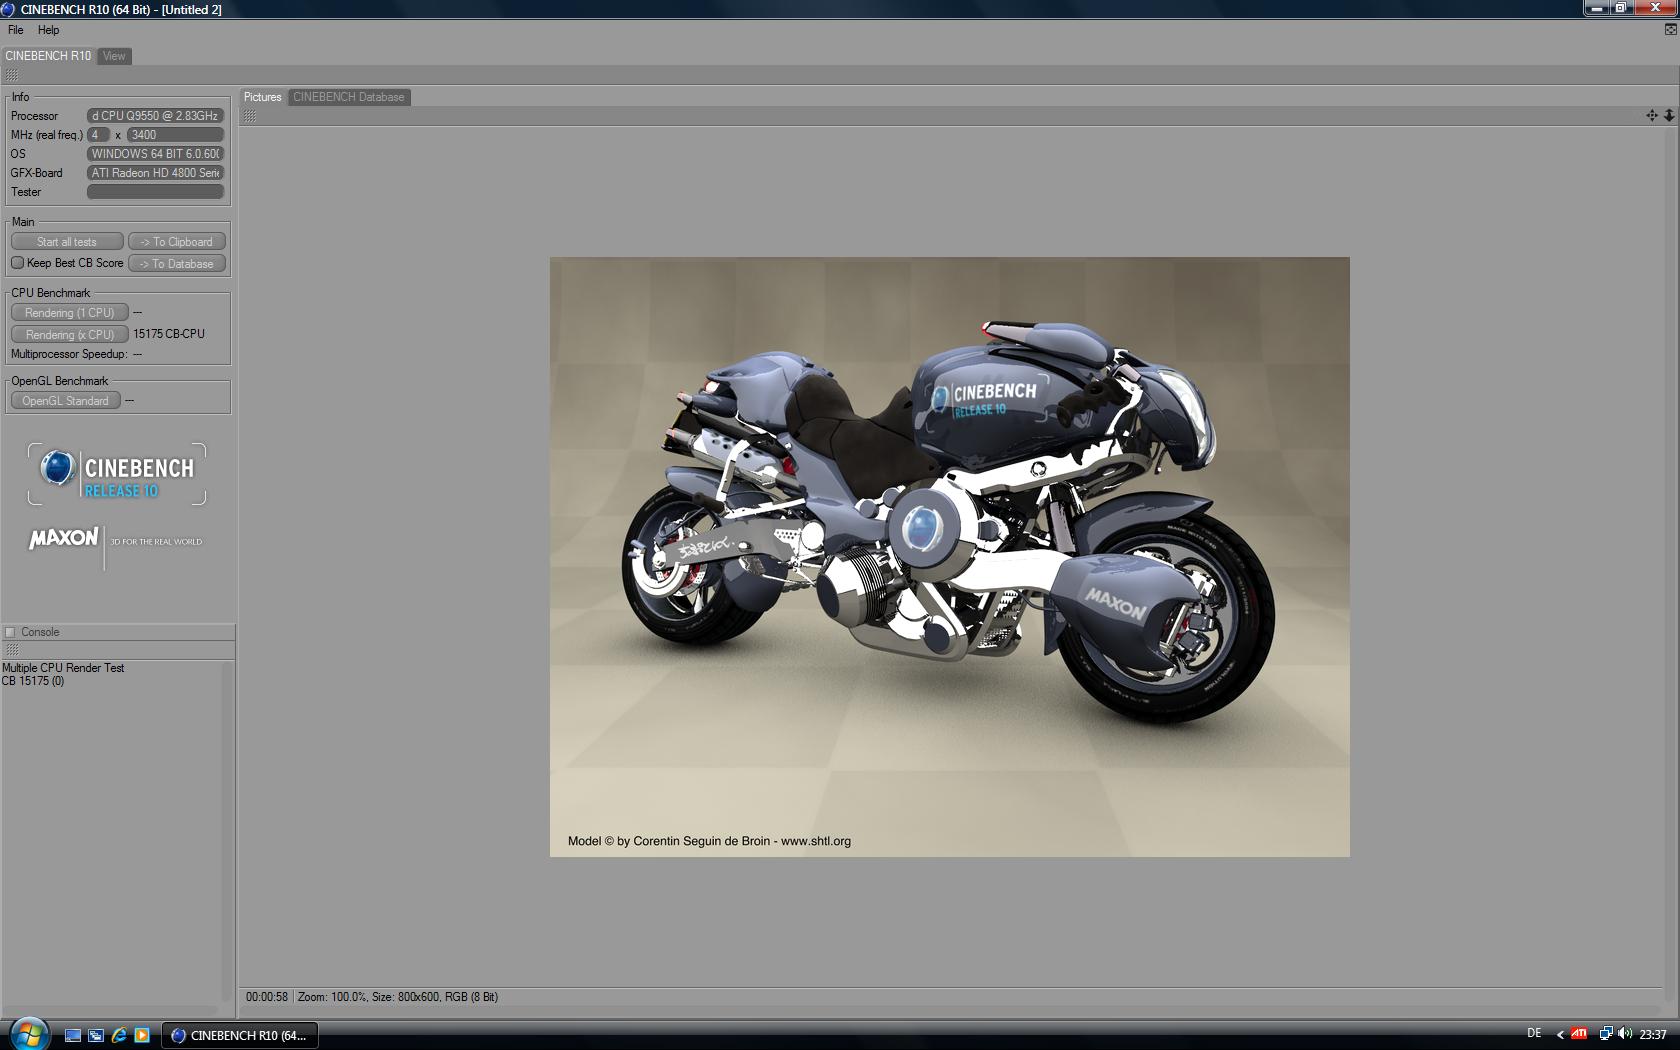The image size is (1680, 1050).
Task: Open the Help menu
Action: pos(48,30)
